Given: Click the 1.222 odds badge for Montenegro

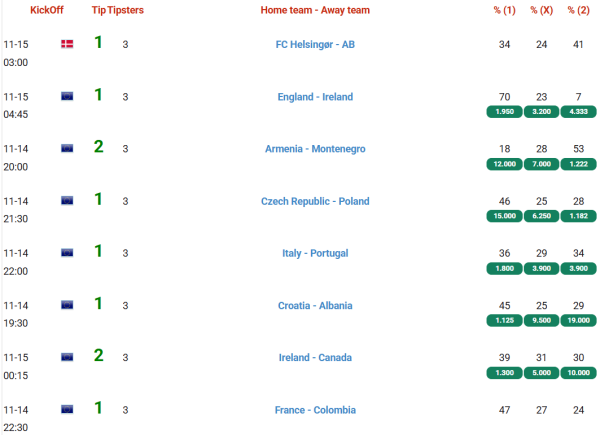Looking at the screenshot, I should coord(578,163).
